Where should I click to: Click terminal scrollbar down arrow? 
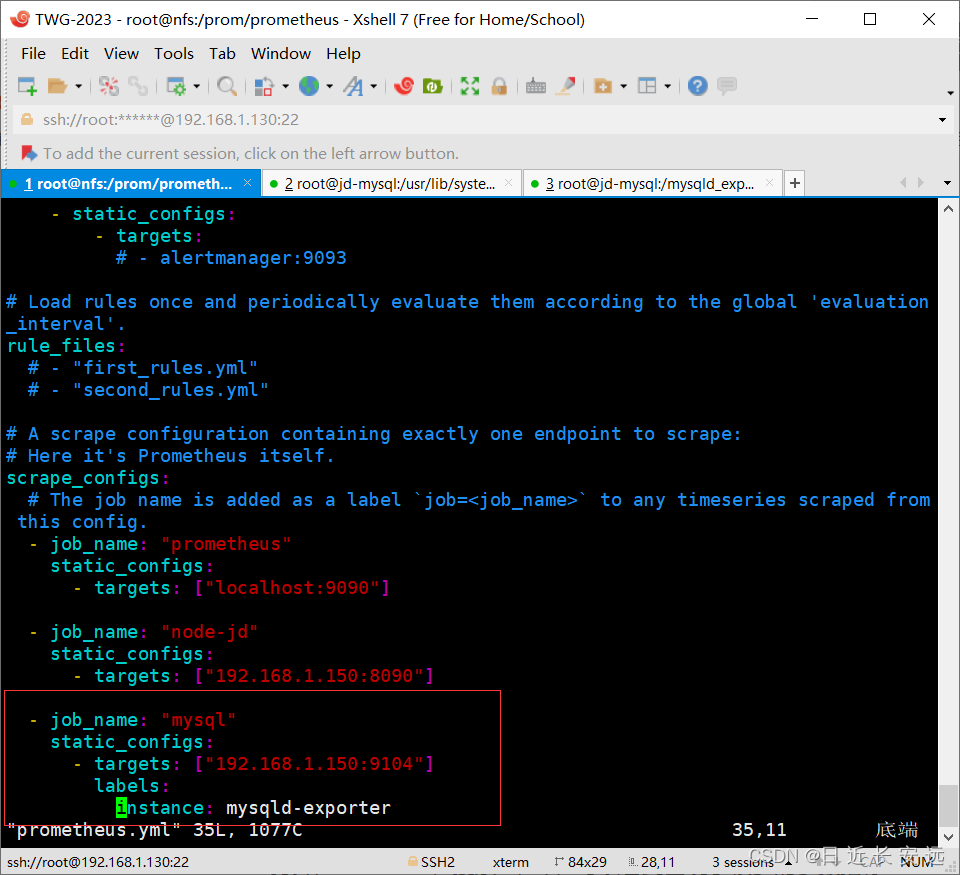point(948,836)
